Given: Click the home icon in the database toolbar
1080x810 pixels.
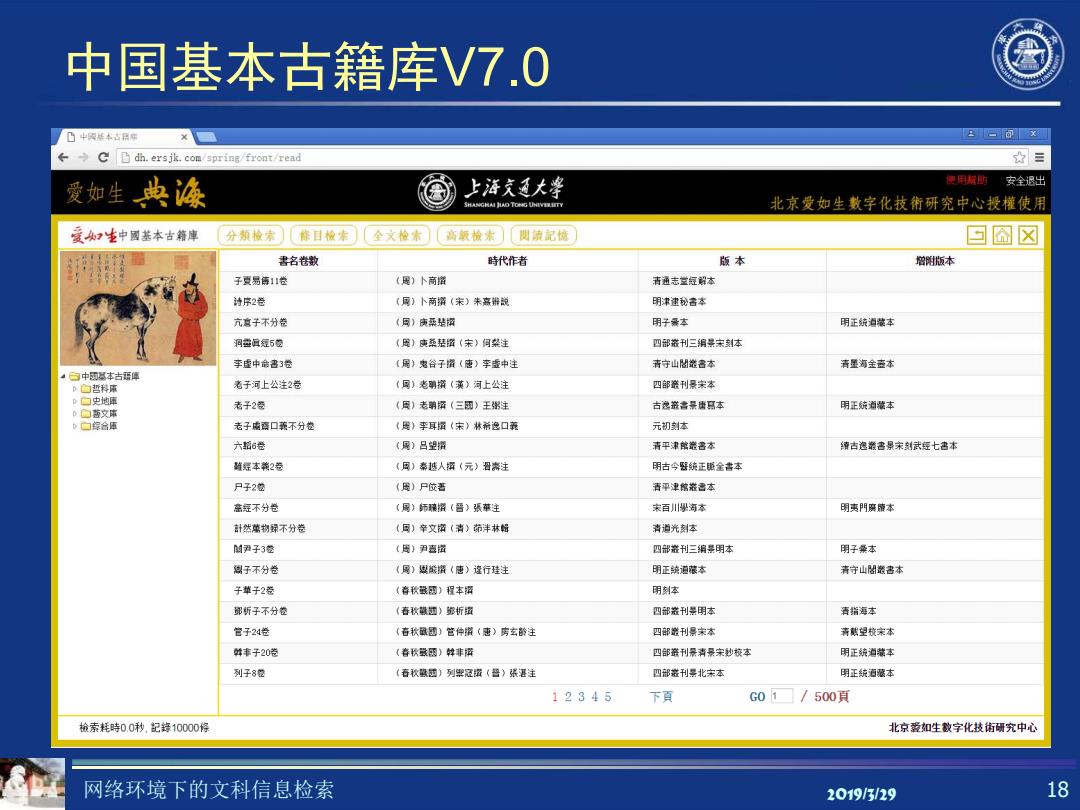Looking at the screenshot, I should pyautogui.click(x=1002, y=236).
